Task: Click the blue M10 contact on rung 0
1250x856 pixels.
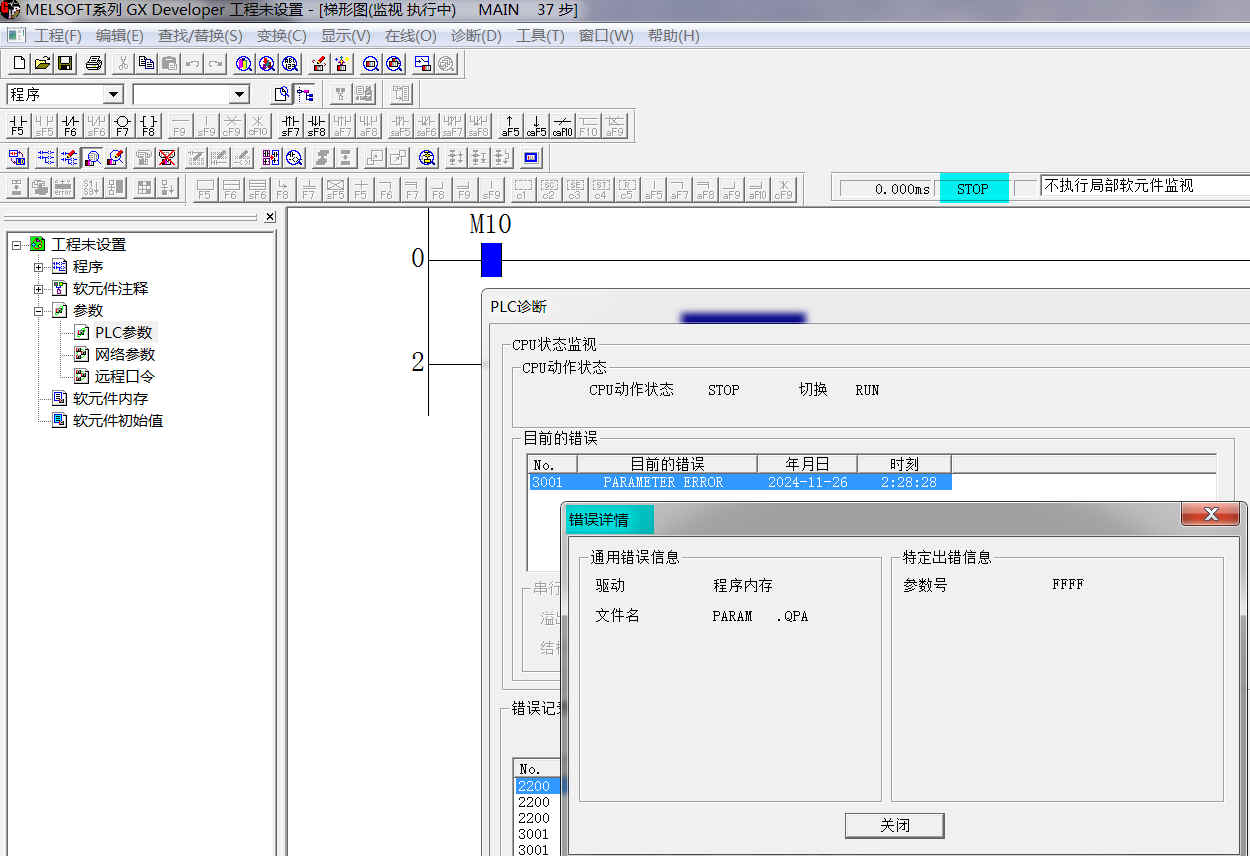Action: coord(491,260)
